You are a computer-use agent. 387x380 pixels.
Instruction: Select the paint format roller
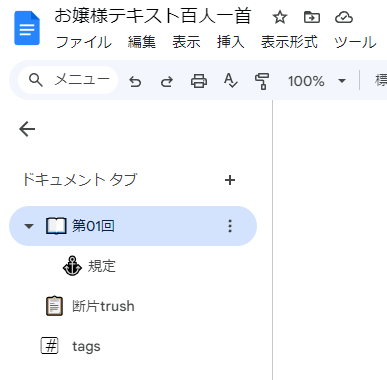262,81
